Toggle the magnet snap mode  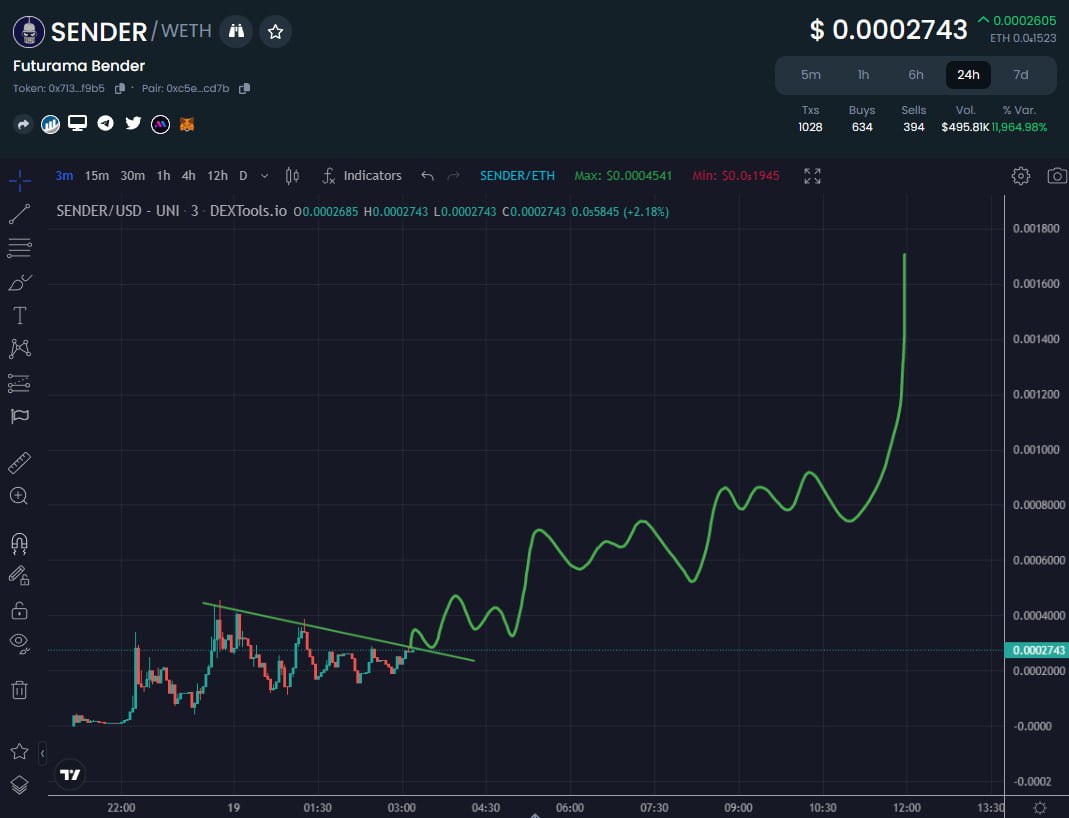point(19,543)
